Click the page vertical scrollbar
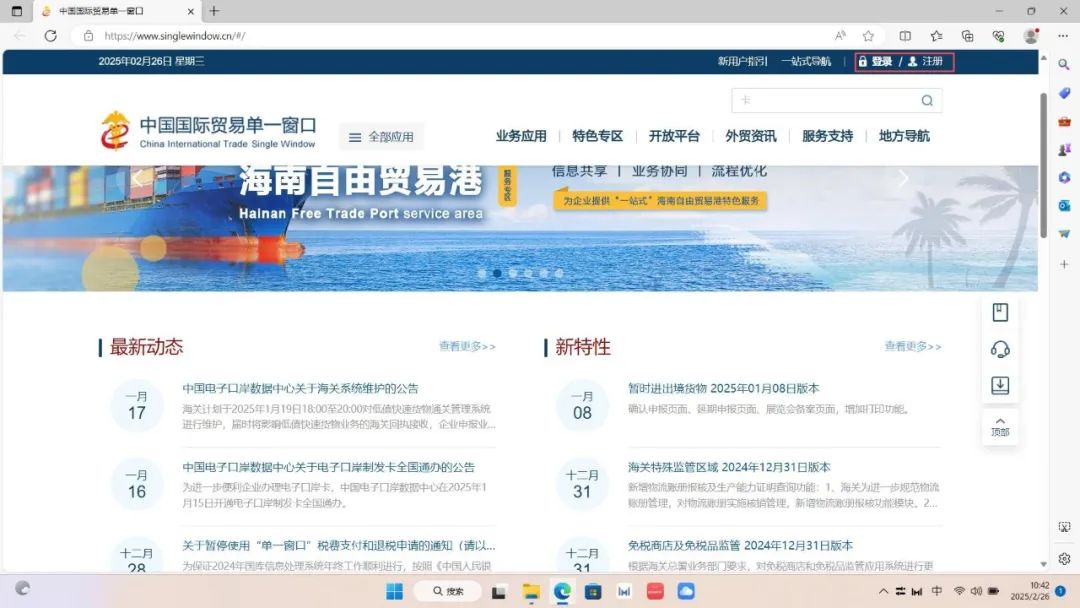The height and width of the screenshot is (608, 1080). coord(1044,165)
